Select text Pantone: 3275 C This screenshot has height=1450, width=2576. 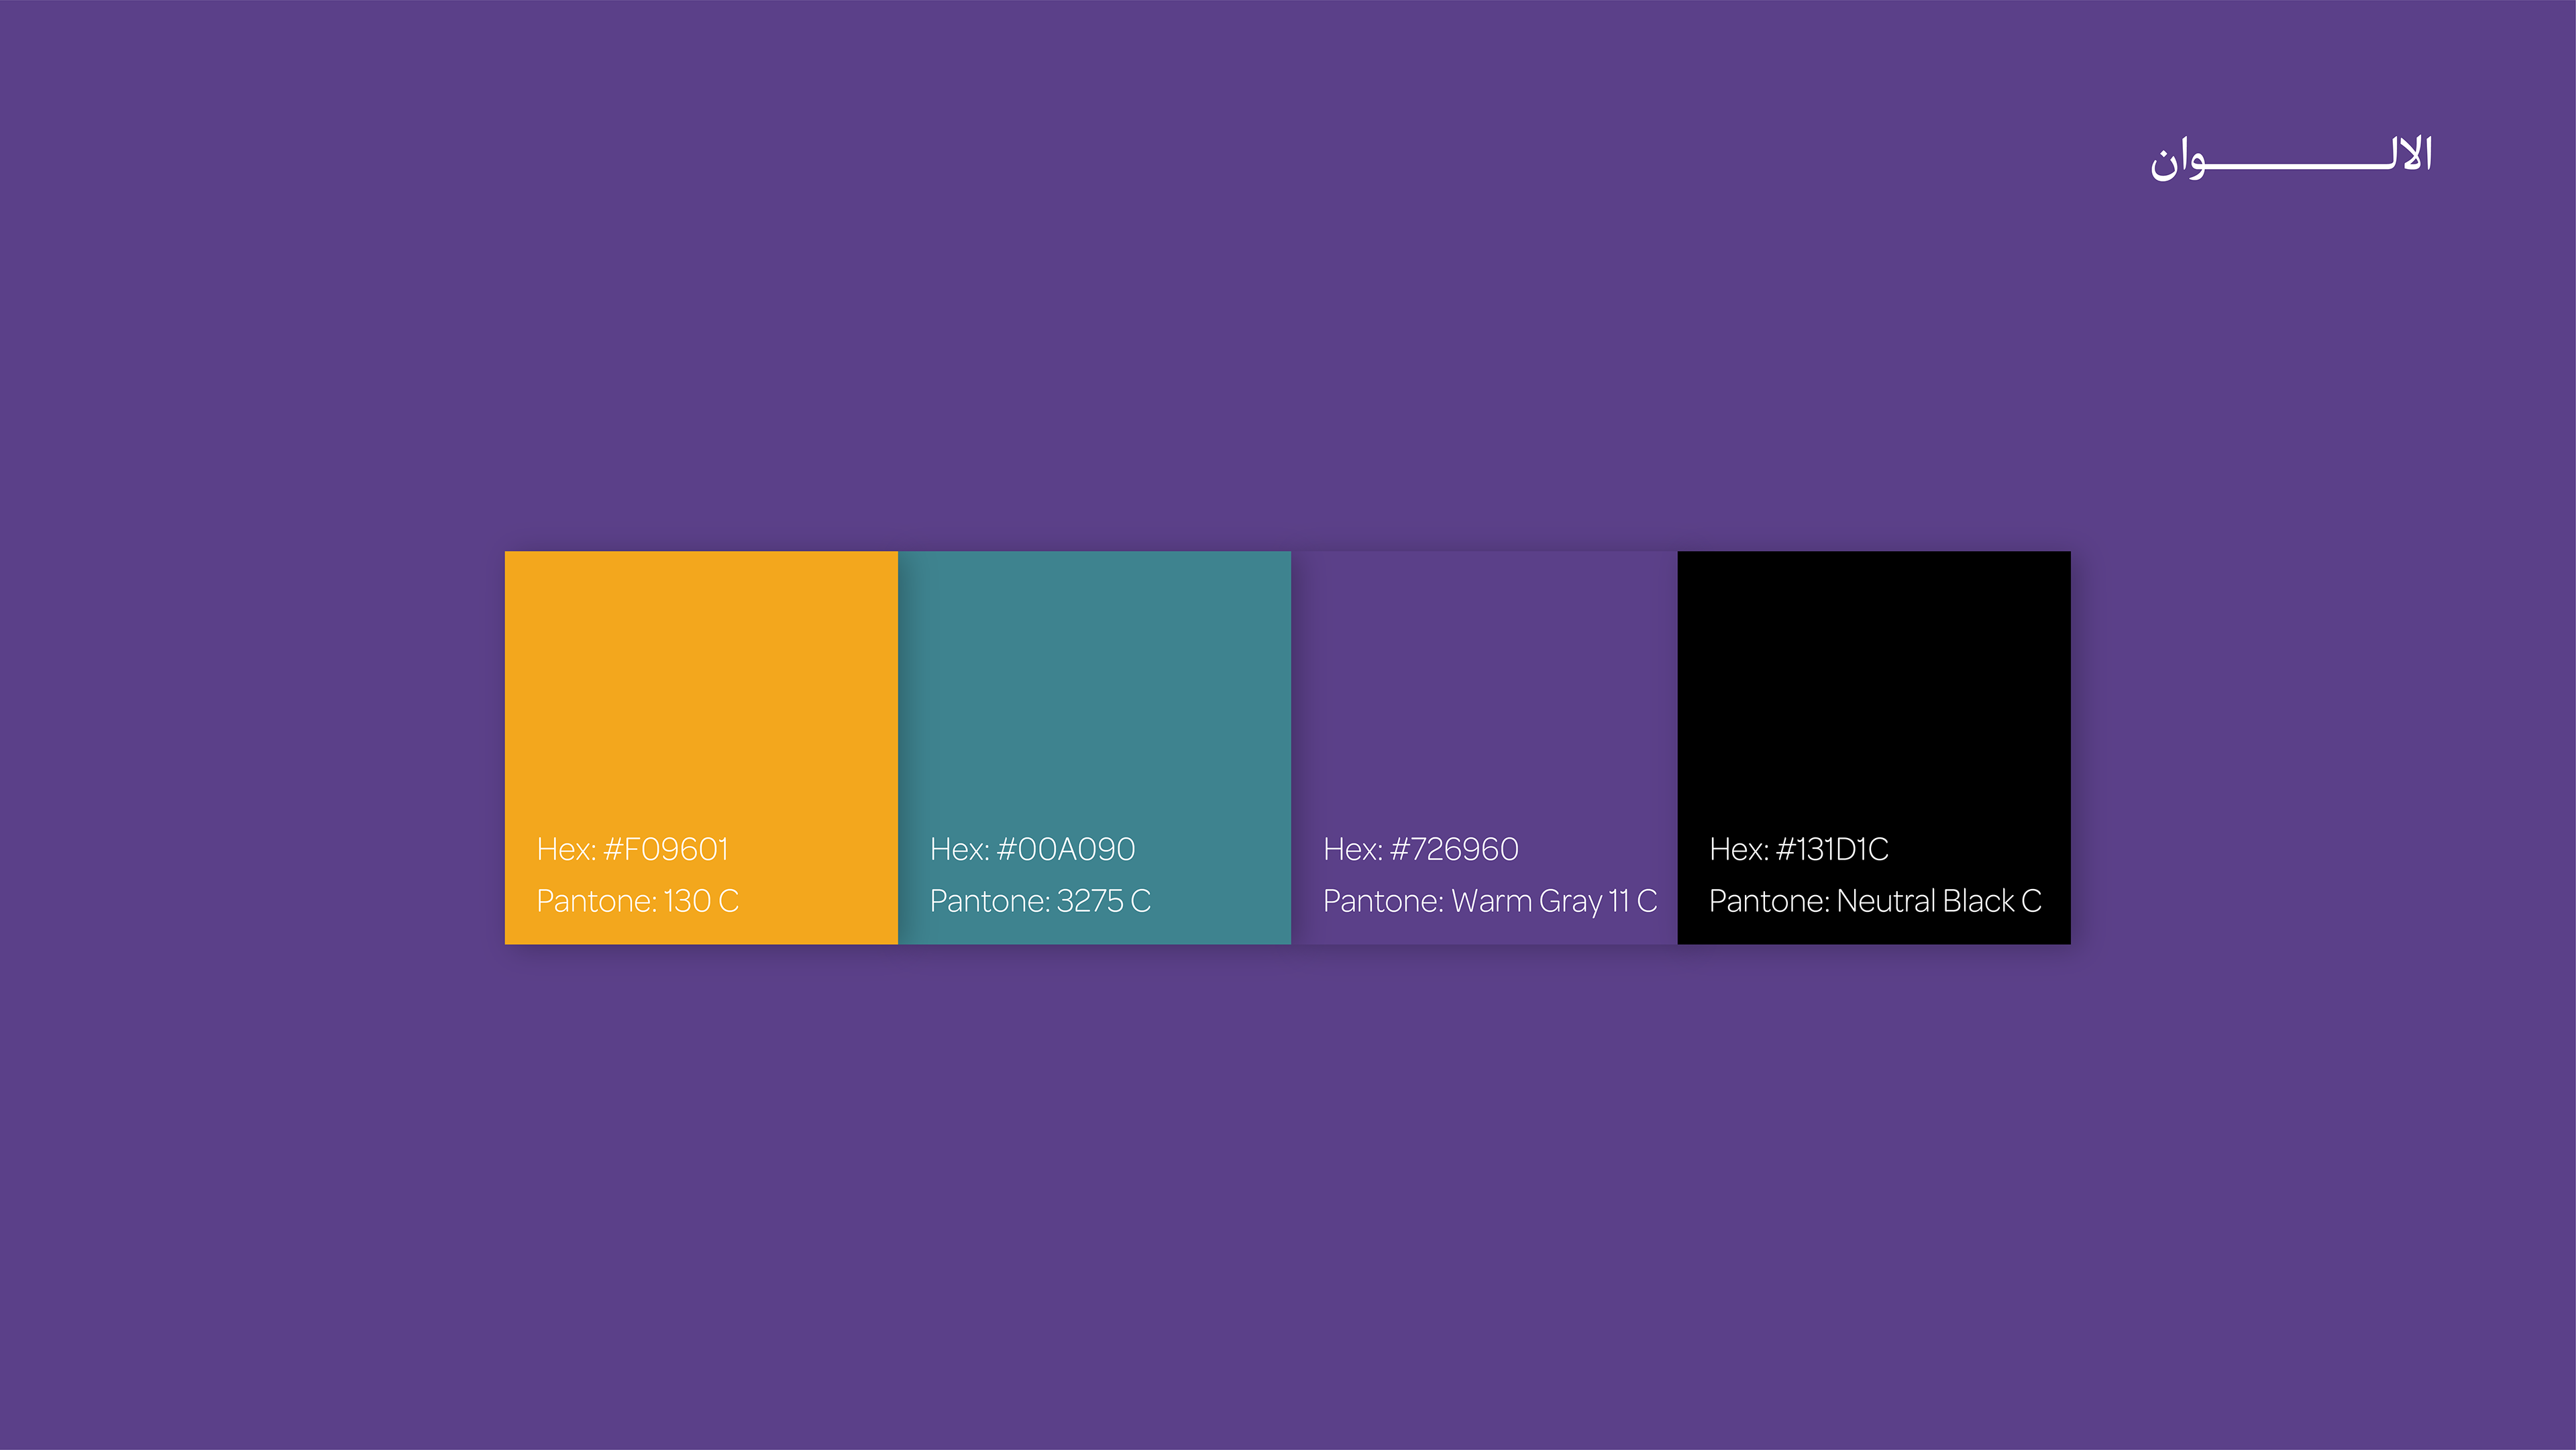click(1040, 901)
